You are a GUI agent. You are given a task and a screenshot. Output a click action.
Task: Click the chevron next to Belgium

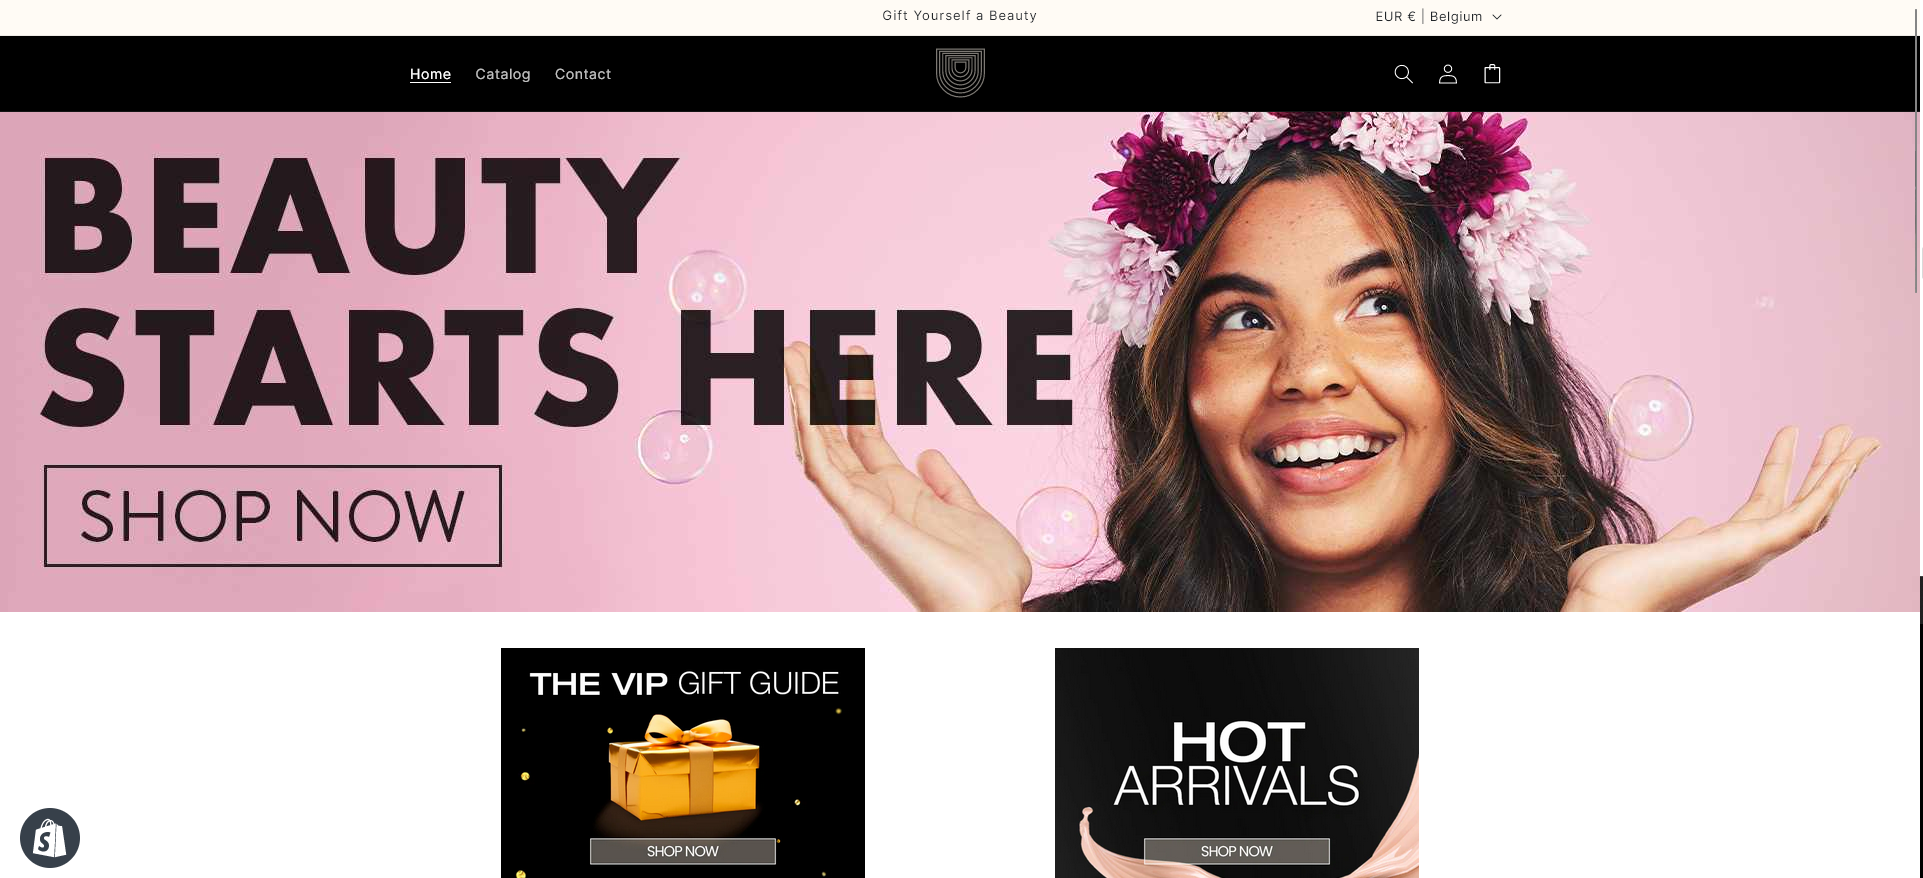pos(1497,17)
